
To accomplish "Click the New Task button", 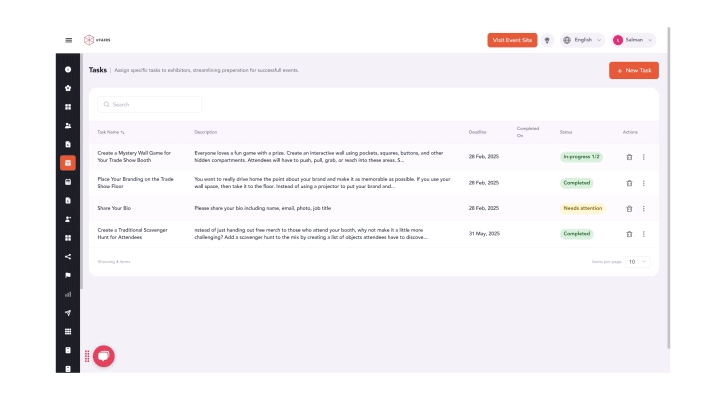I will click(634, 70).
